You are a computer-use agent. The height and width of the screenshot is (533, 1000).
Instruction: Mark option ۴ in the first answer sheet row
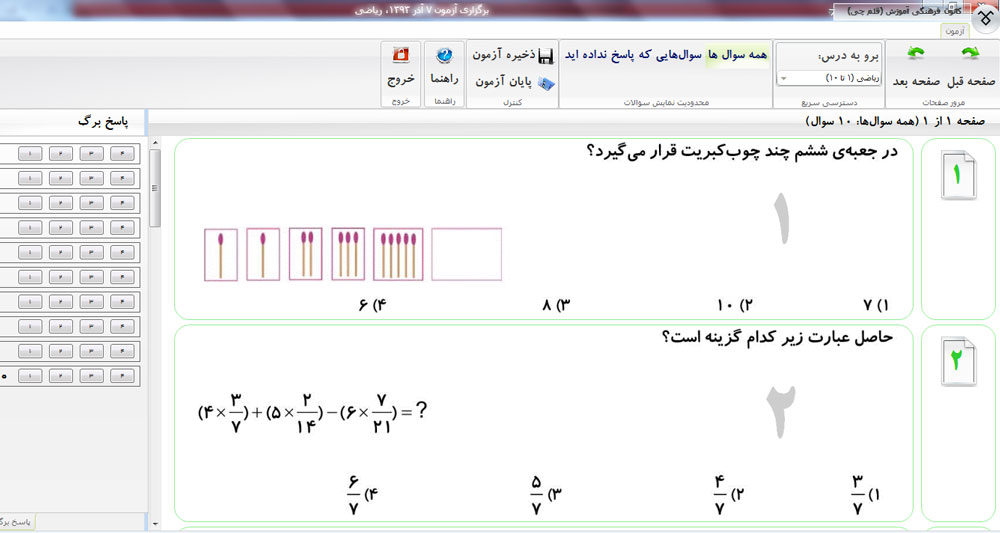[x=122, y=154]
